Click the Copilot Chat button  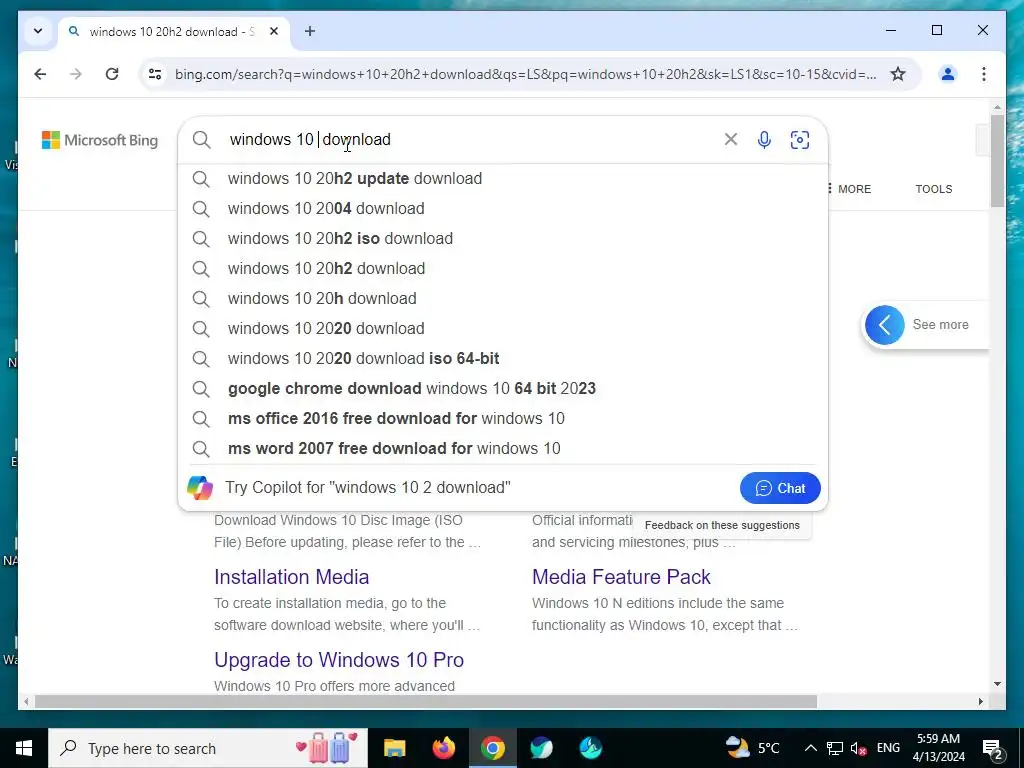[780, 488]
